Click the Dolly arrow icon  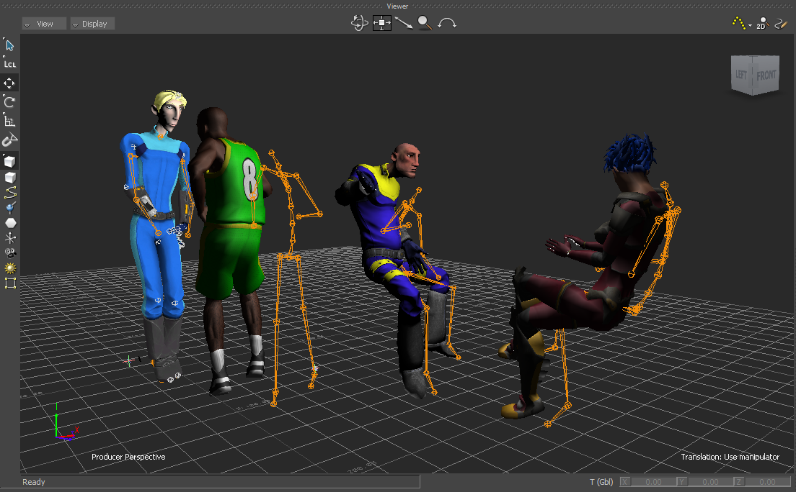click(404, 22)
